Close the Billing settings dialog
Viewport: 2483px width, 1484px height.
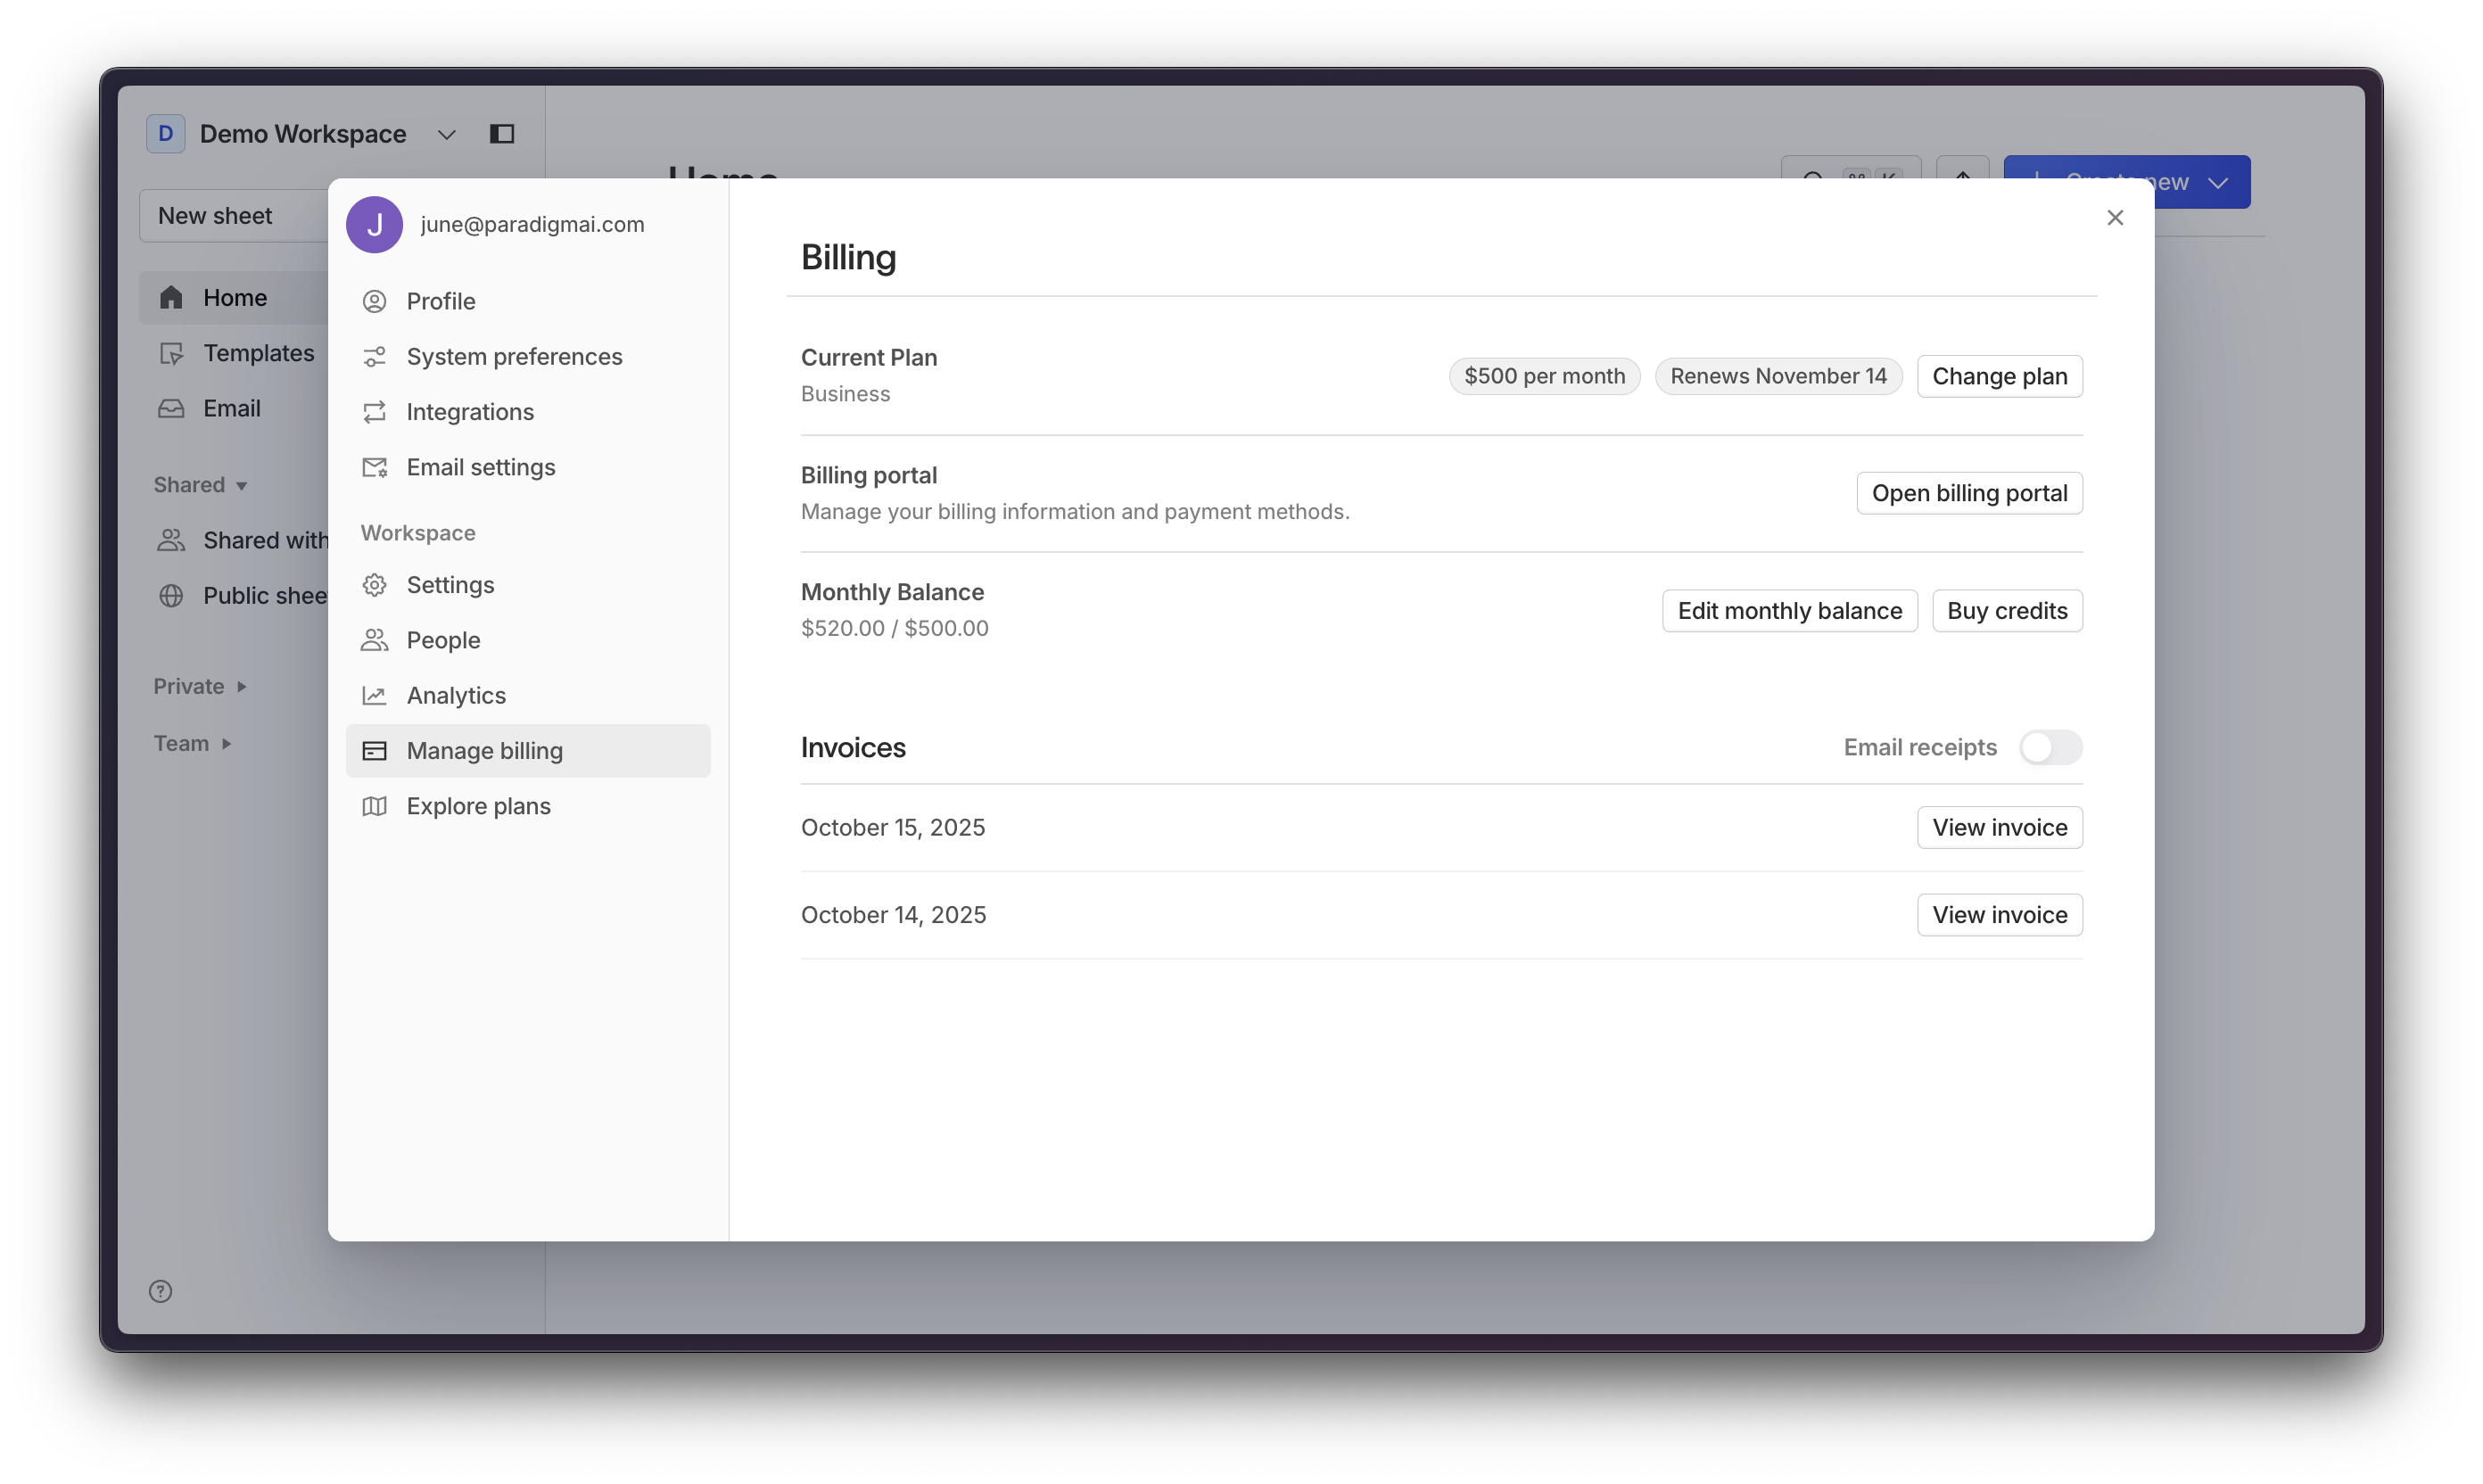click(2114, 218)
